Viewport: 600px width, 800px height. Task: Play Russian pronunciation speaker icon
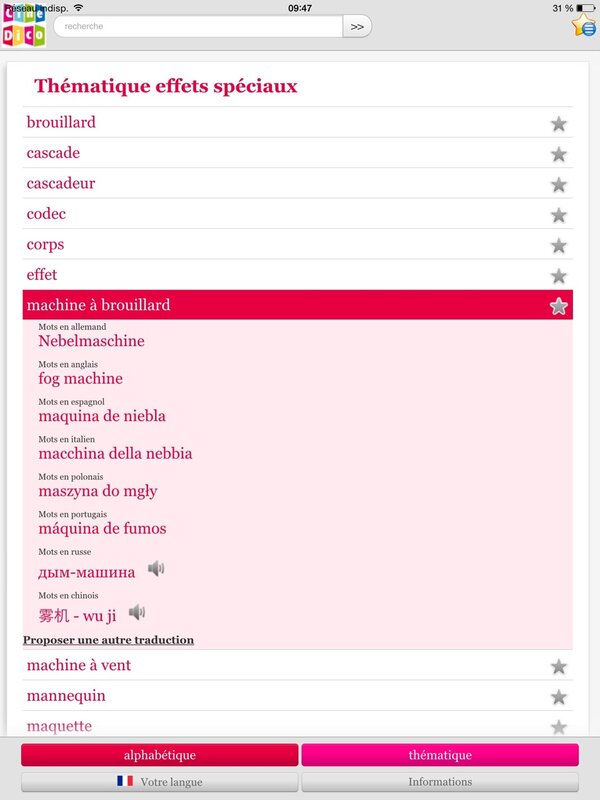[x=156, y=568]
